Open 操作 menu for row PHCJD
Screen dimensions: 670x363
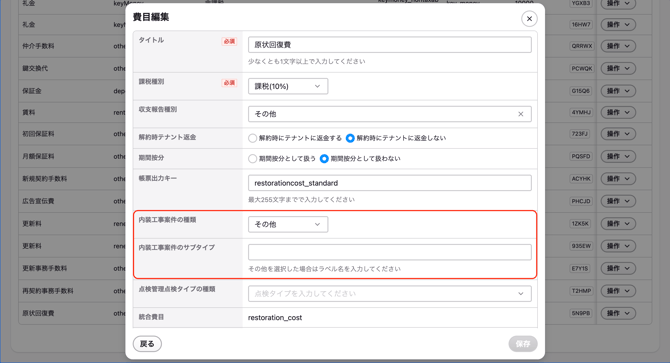[x=618, y=201]
